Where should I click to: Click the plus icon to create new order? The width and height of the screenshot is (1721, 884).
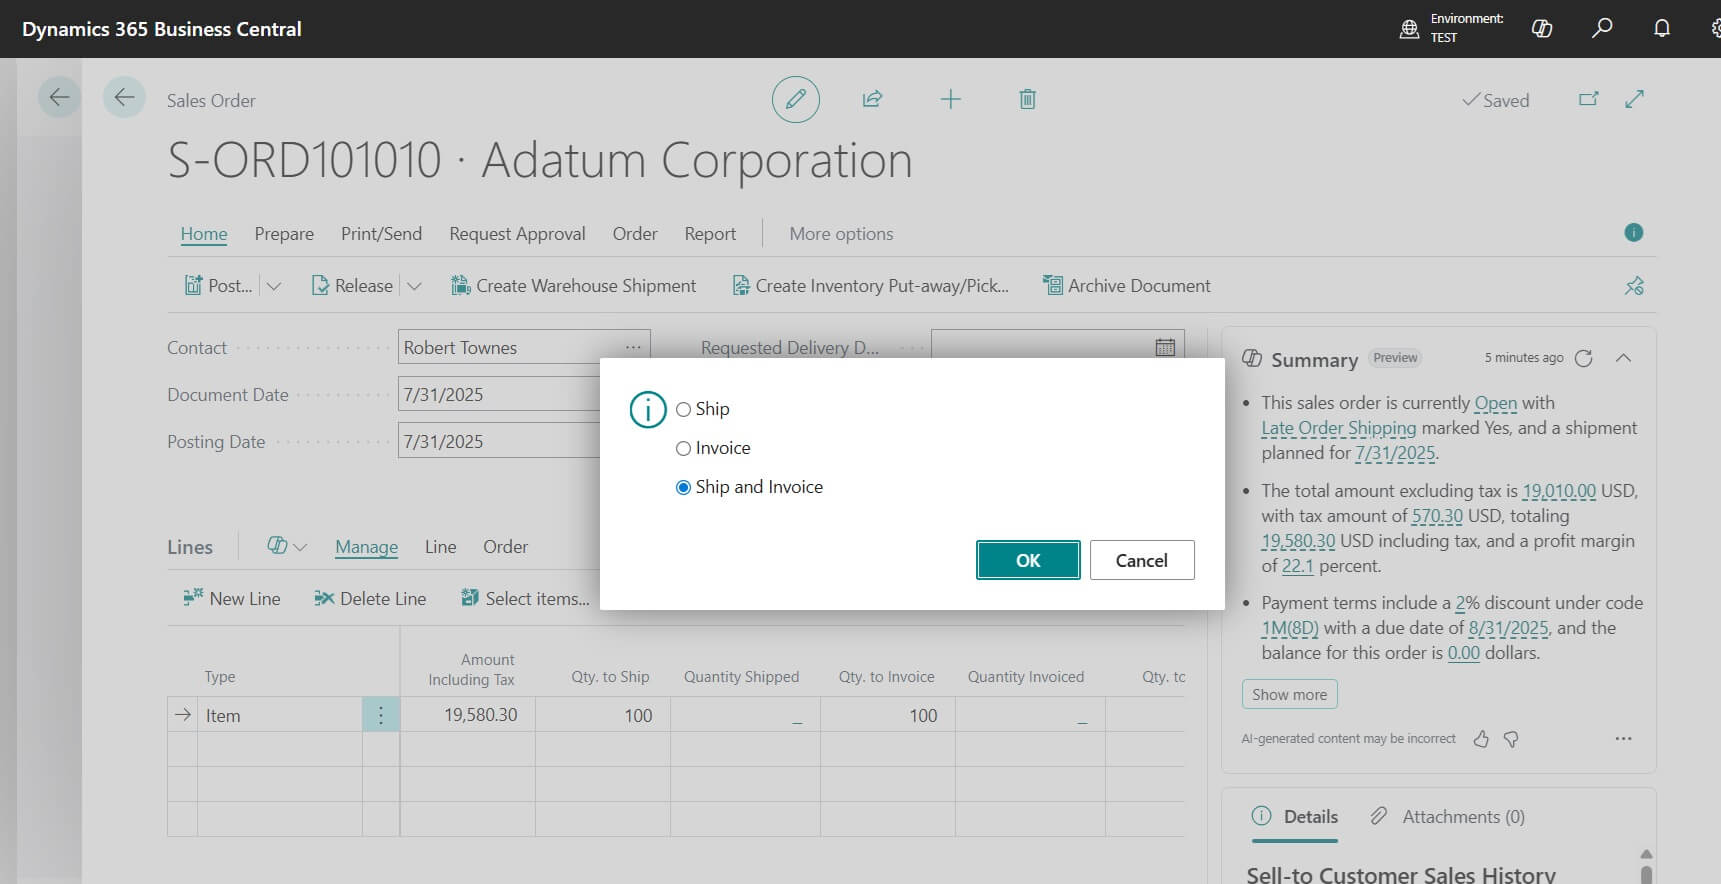click(950, 99)
